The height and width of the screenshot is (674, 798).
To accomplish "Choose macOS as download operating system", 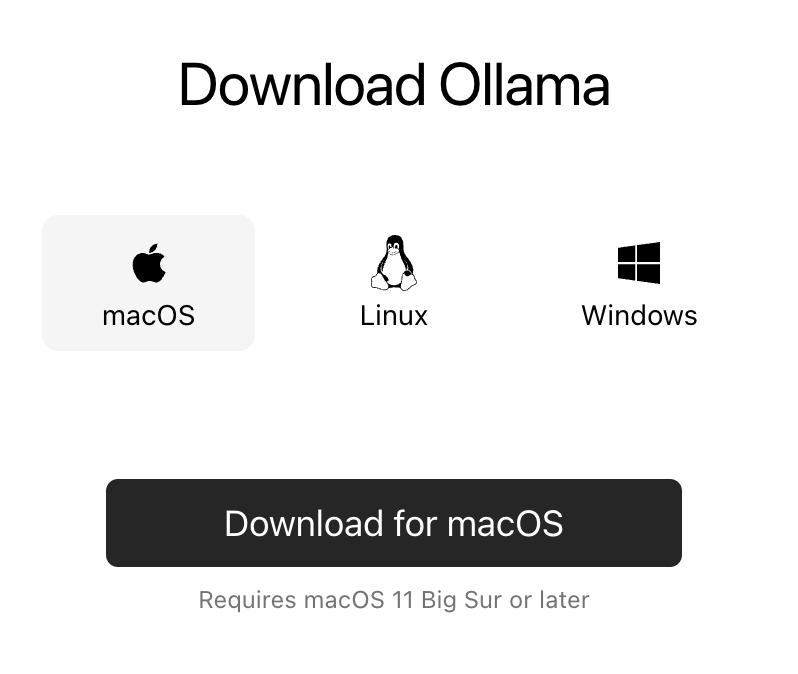I will tap(149, 283).
